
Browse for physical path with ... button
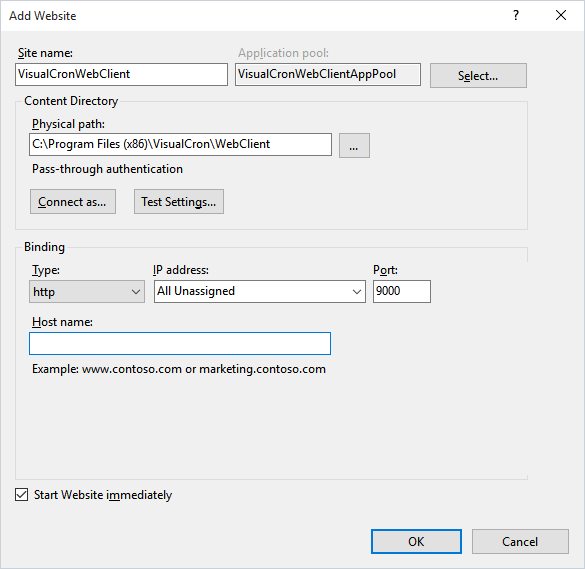[x=354, y=146]
